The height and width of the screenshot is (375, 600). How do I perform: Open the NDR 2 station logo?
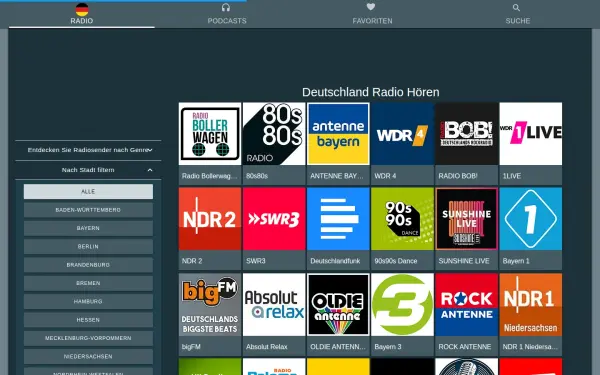[210, 219]
